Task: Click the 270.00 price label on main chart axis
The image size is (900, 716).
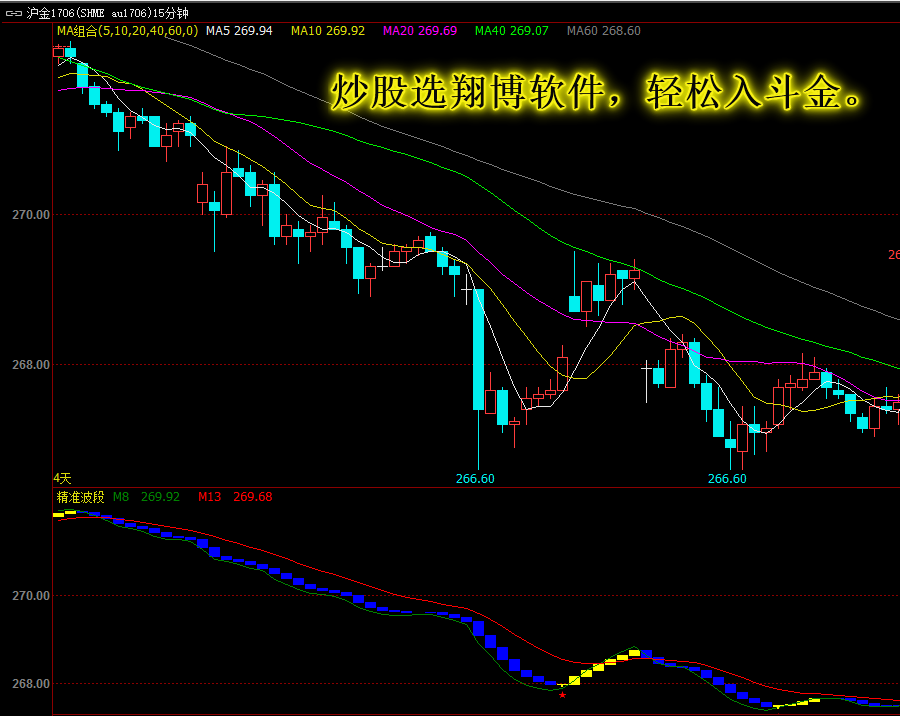Action: click(x=31, y=215)
